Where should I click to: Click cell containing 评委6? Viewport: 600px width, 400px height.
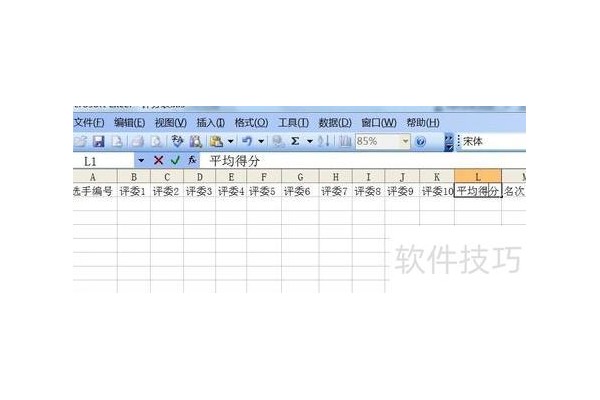click(300, 191)
